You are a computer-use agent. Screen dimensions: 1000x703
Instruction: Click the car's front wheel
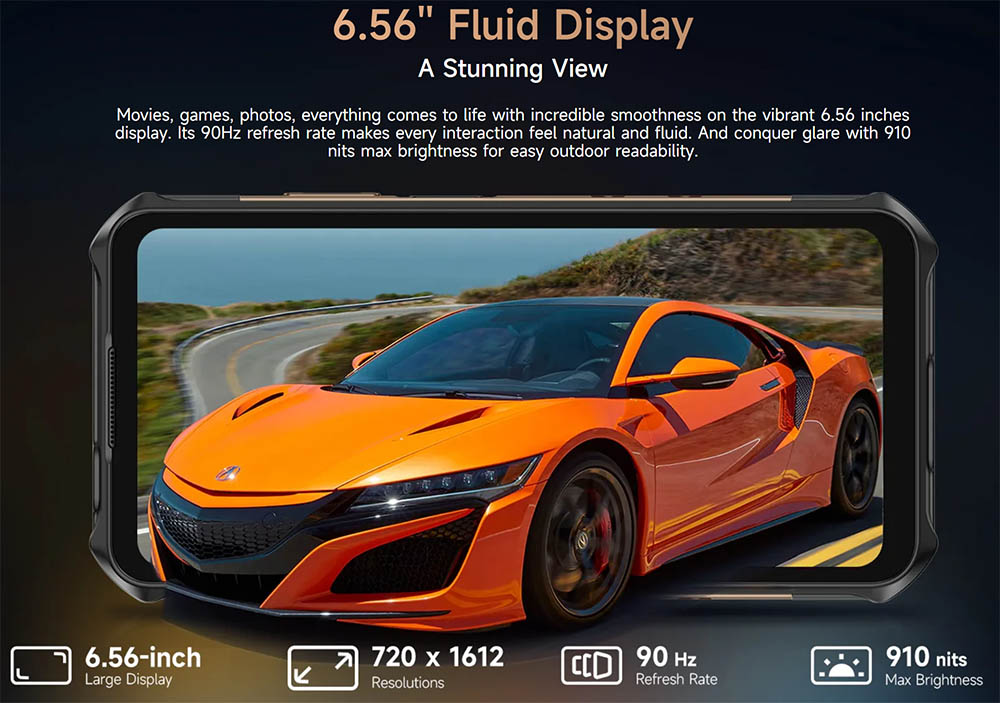pos(582,539)
